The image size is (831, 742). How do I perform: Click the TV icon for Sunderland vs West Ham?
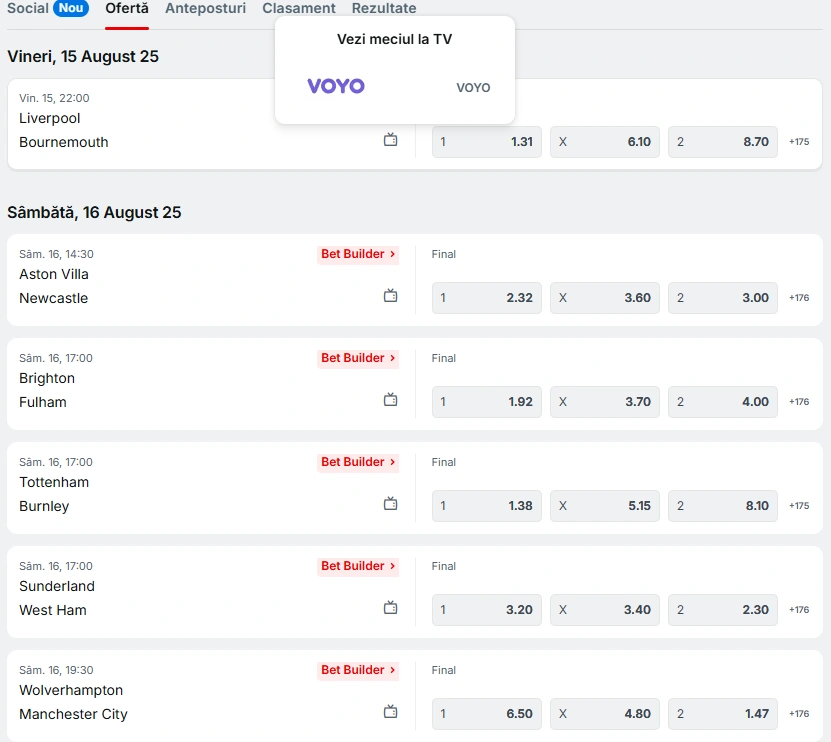coord(391,607)
